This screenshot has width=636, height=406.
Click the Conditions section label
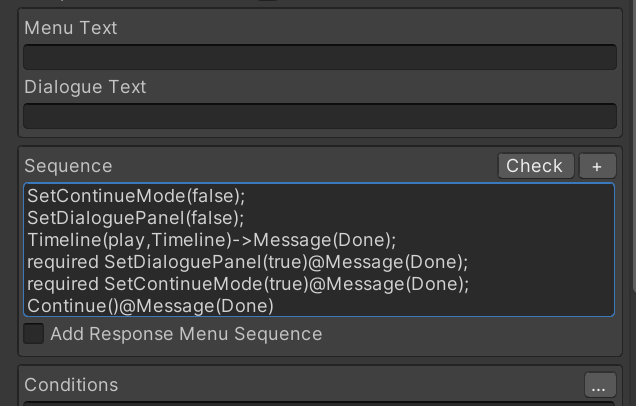click(x=71, y=385)
